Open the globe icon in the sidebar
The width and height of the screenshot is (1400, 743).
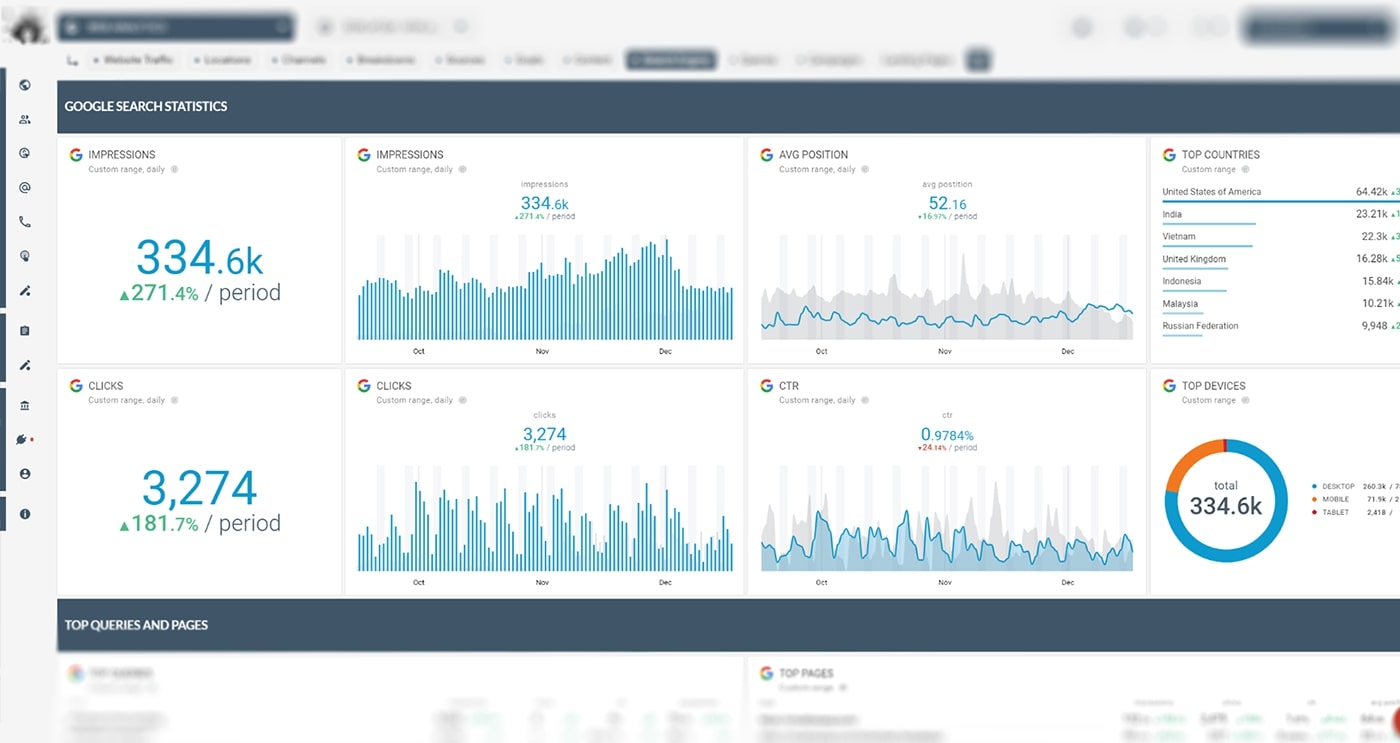point(25,85)
